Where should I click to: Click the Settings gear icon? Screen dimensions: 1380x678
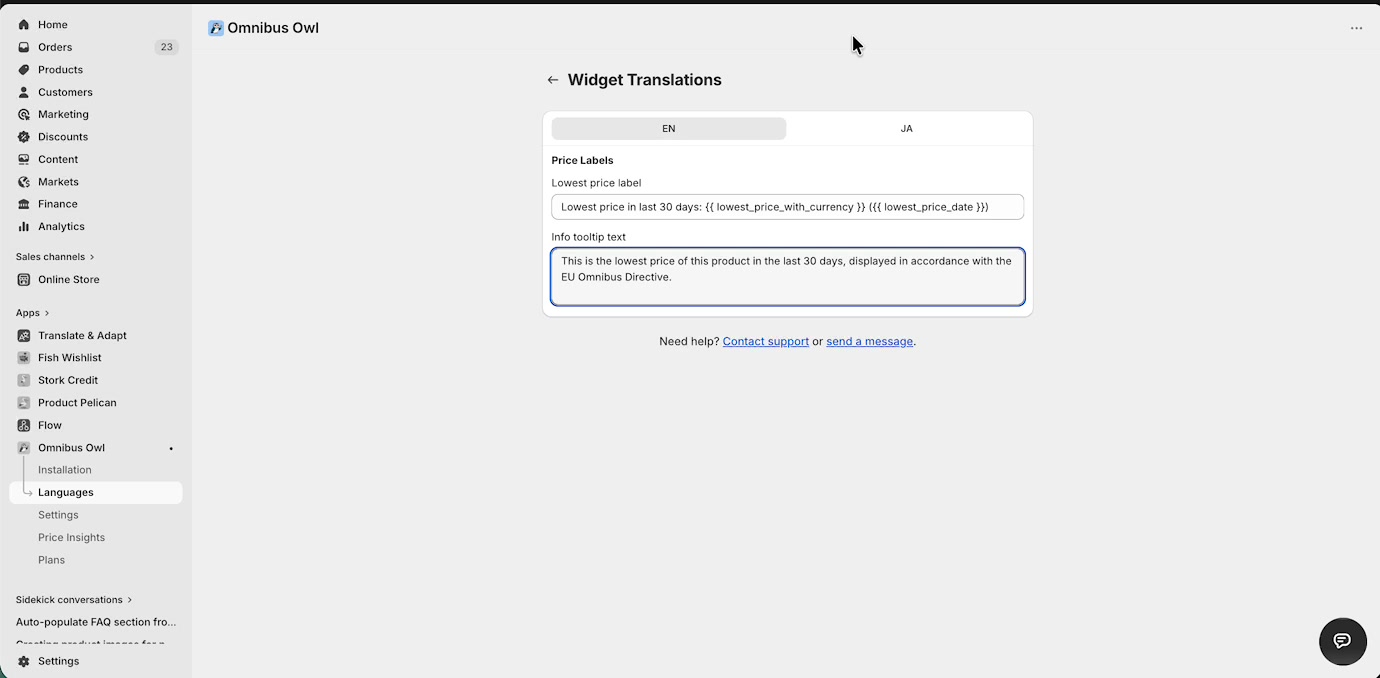point(24,661)
